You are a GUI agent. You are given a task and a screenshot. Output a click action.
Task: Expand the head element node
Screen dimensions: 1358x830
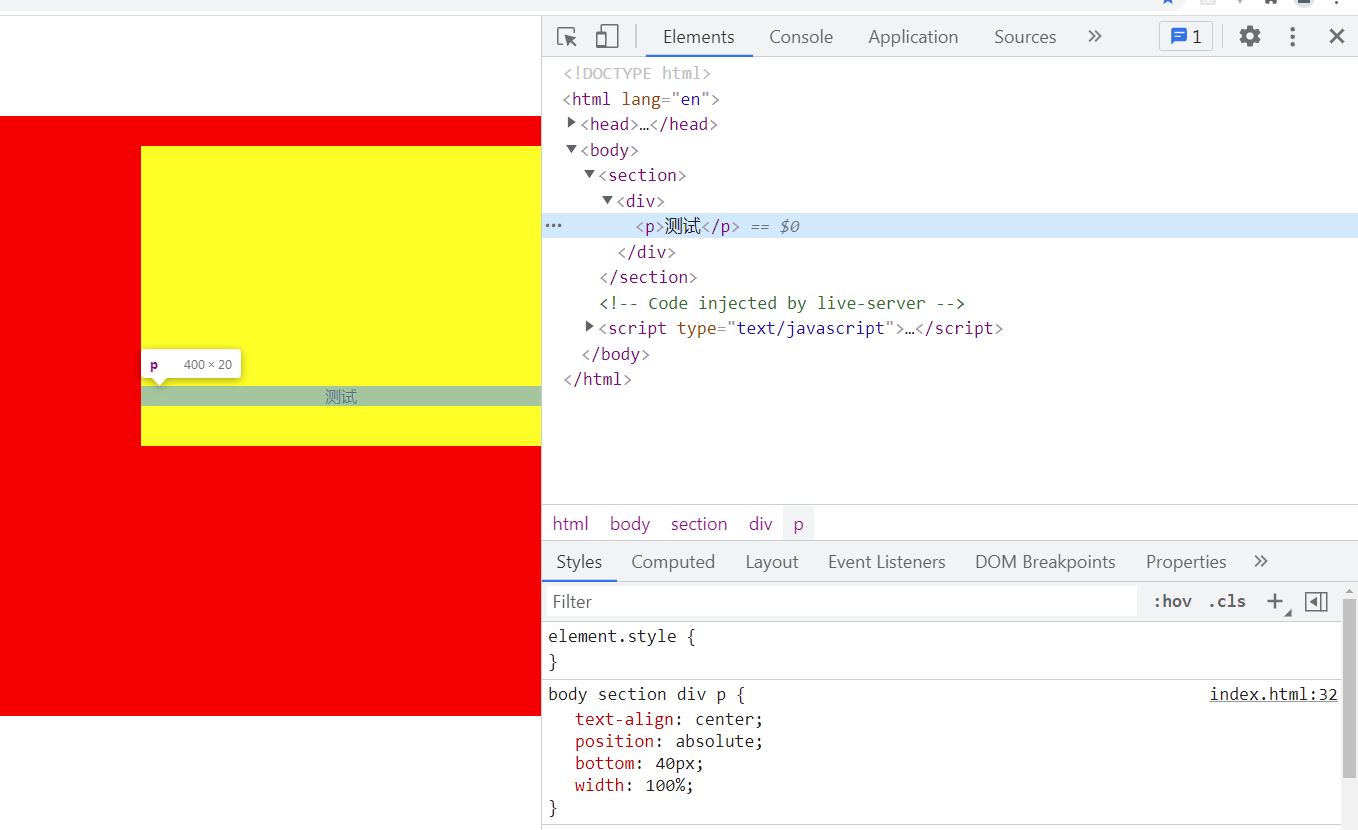pos(572,123)
